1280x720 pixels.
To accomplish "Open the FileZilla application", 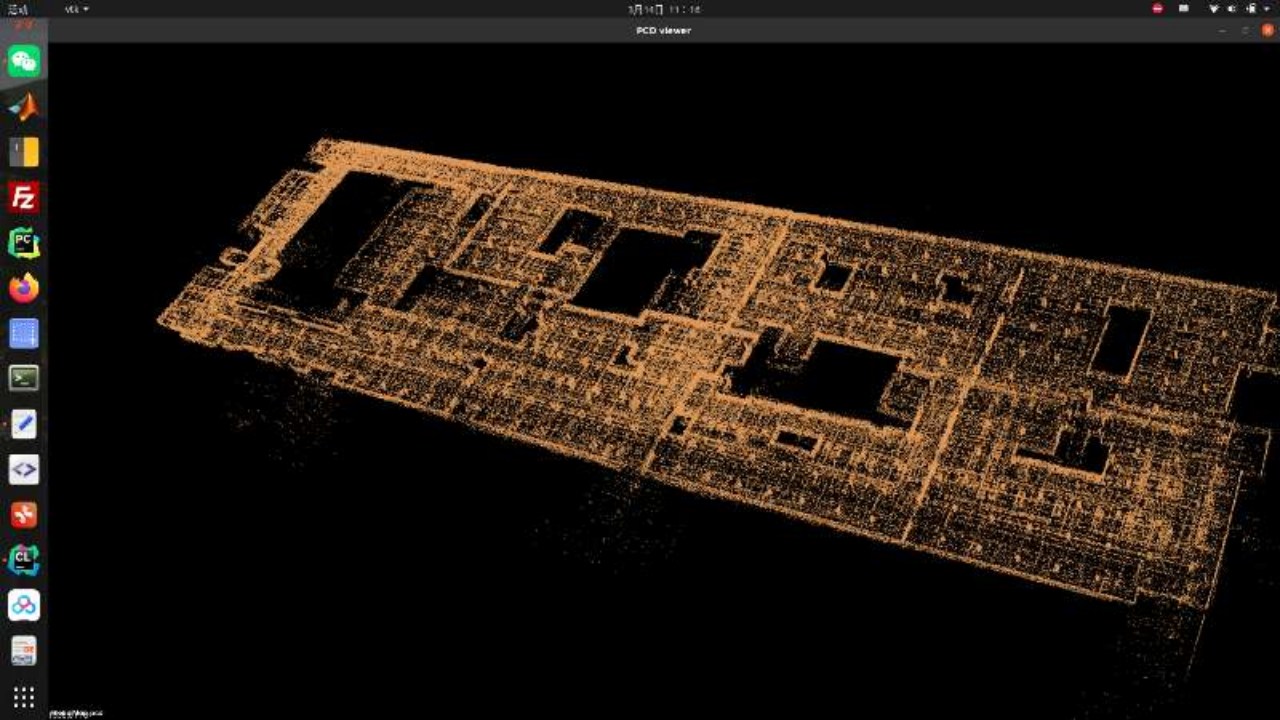I will [x=24, y=197].
